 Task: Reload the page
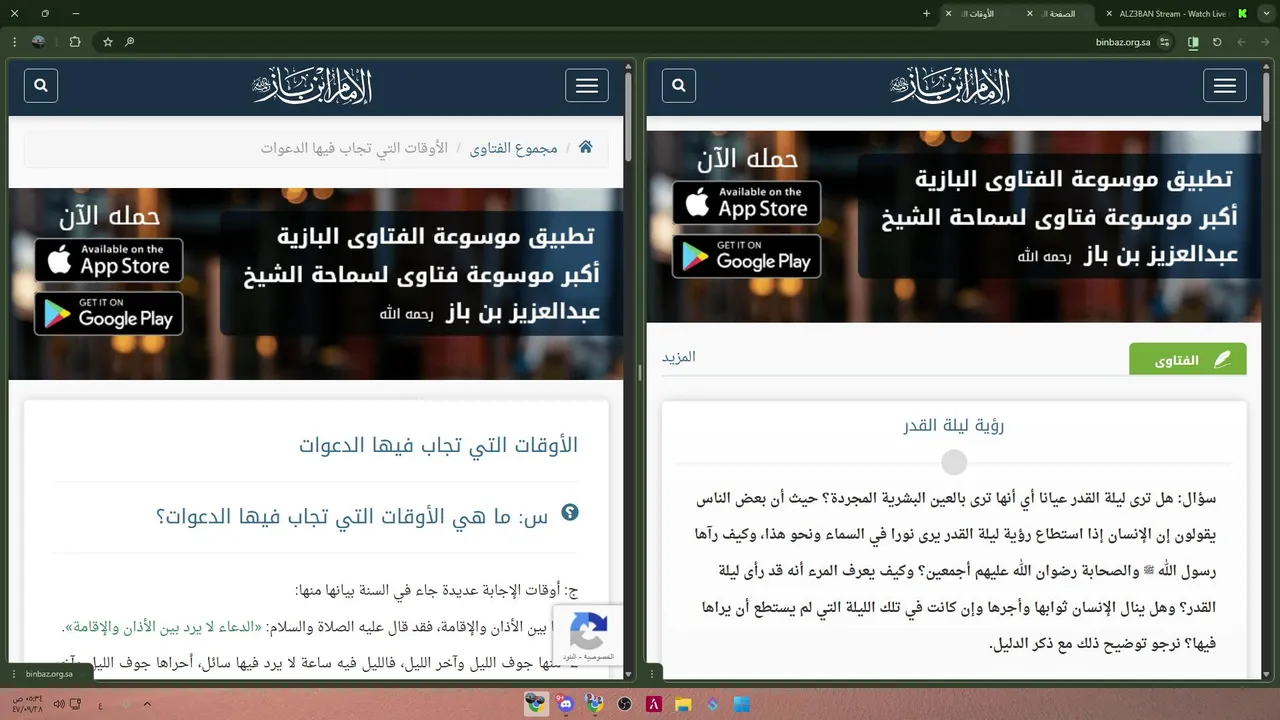click(x=1217, y=42)
